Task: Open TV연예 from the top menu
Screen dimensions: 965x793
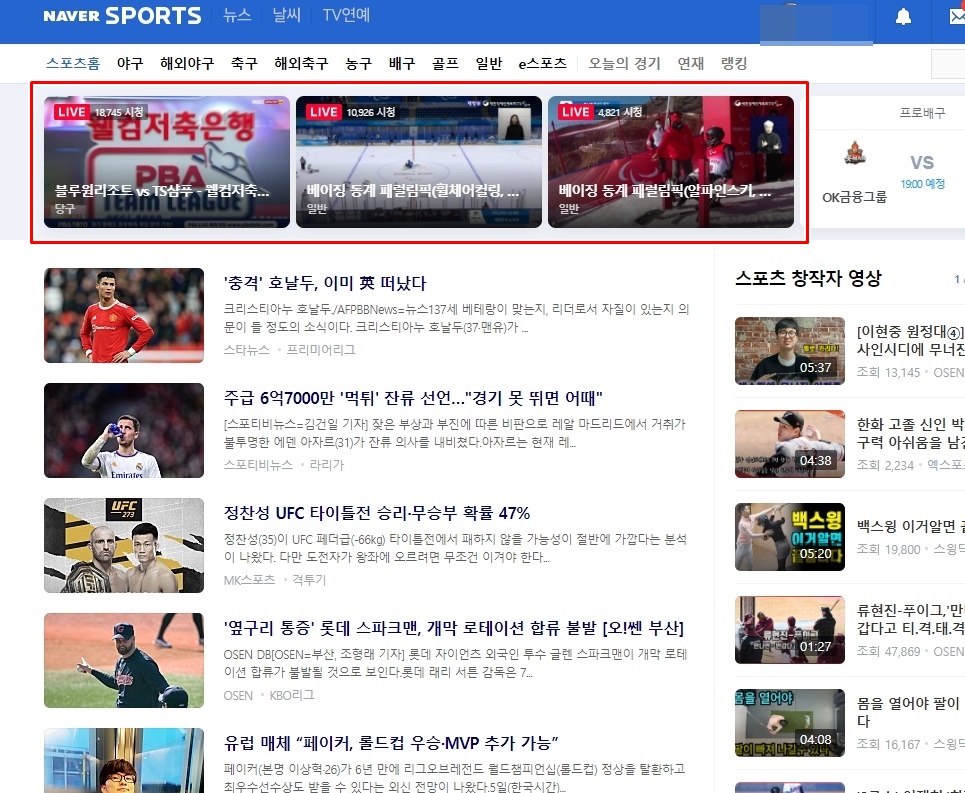Action: 345,16
